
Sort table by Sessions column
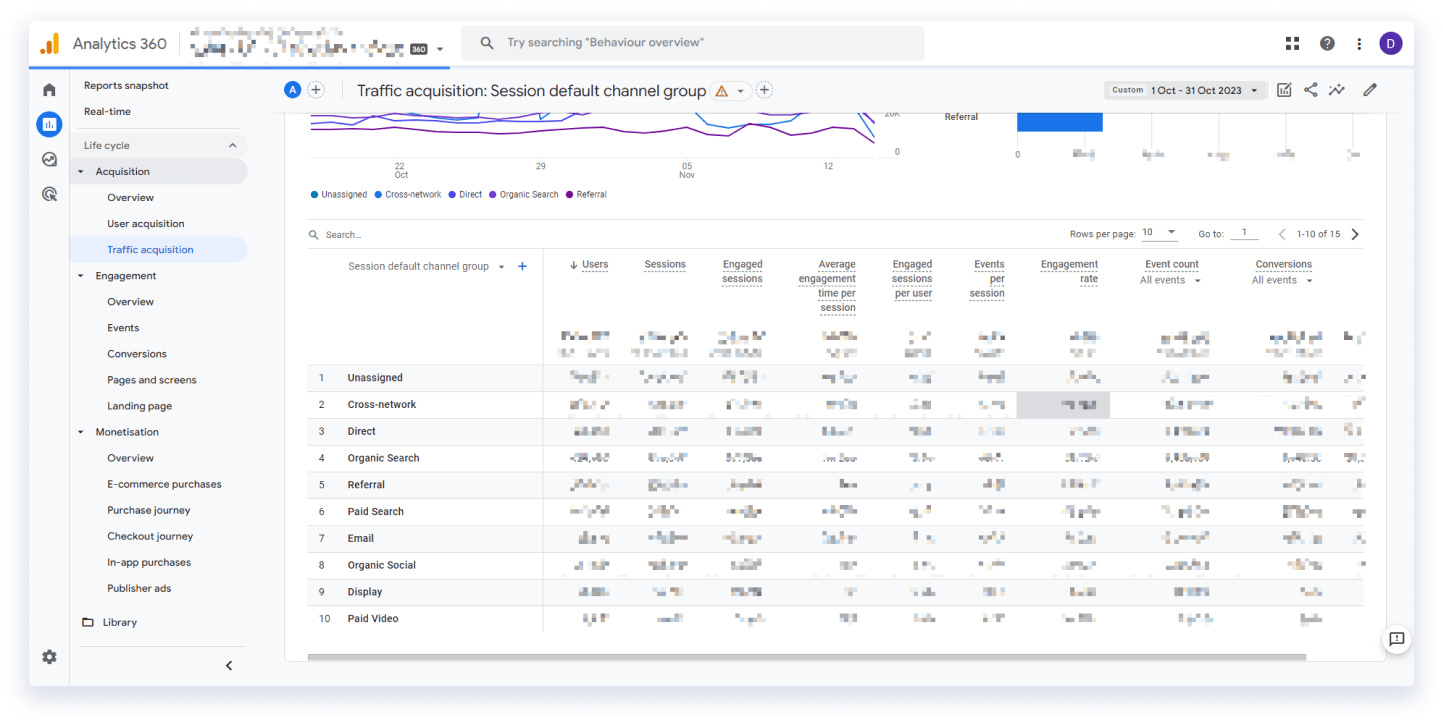(665, 265)
